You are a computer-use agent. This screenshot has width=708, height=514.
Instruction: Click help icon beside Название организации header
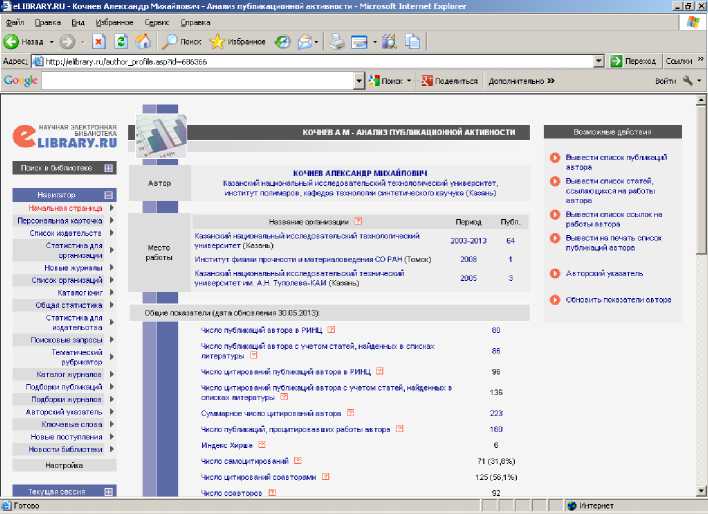[x=359, y=221]
